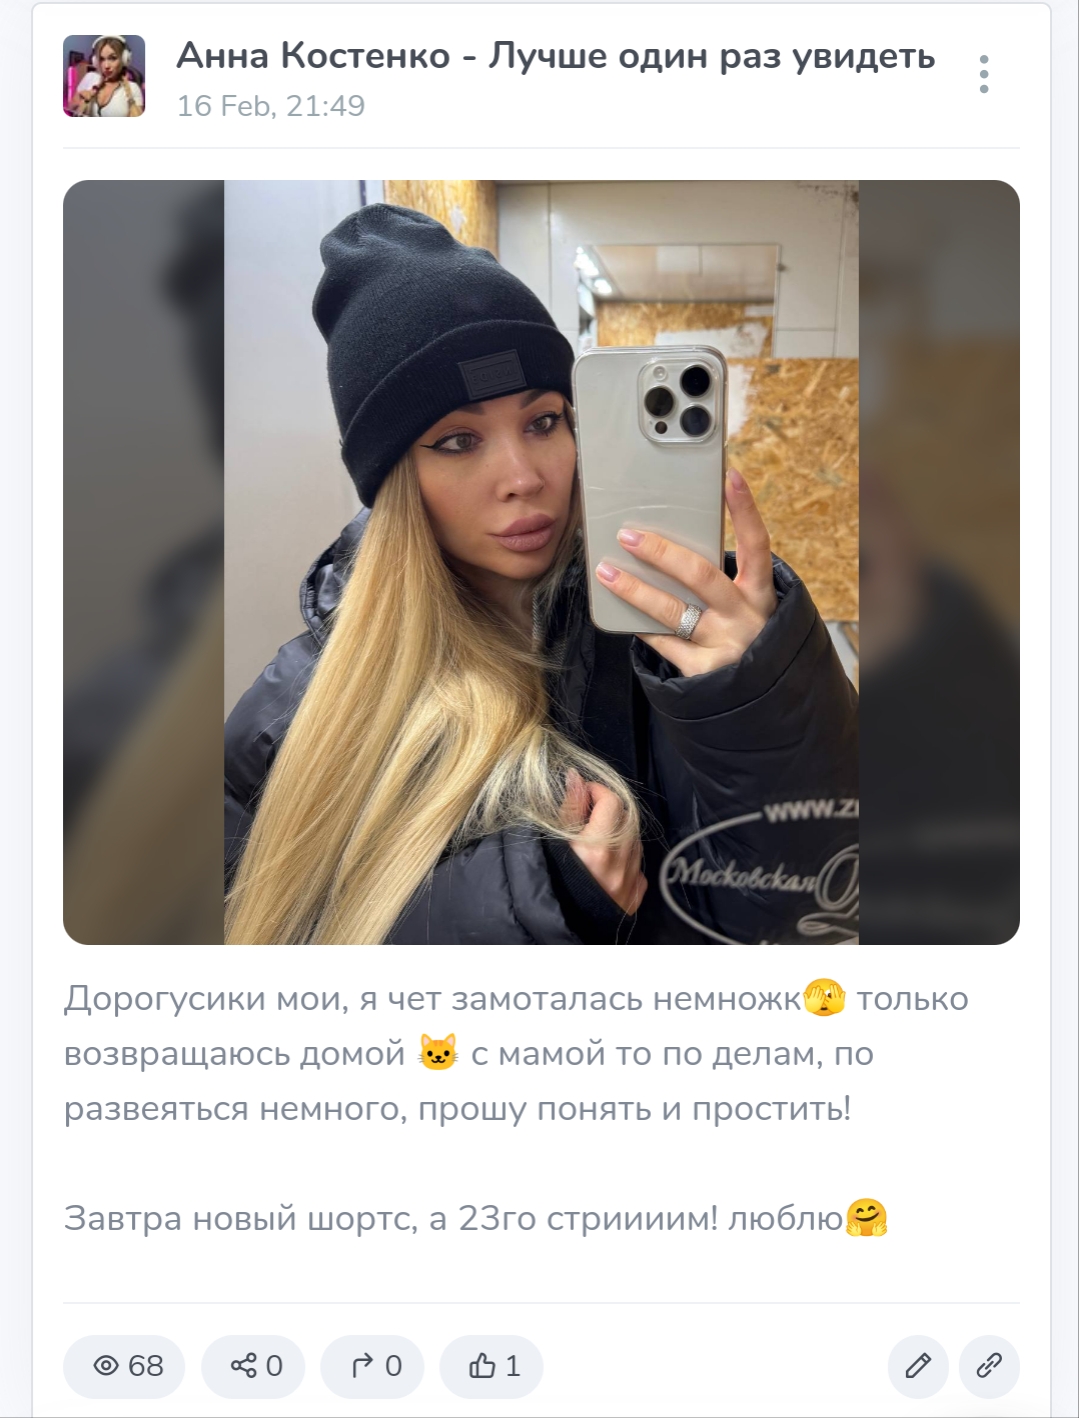Screen dimensions: 1079x1418
Task: Copy the post link with the chain icon
Action: 989,1365
